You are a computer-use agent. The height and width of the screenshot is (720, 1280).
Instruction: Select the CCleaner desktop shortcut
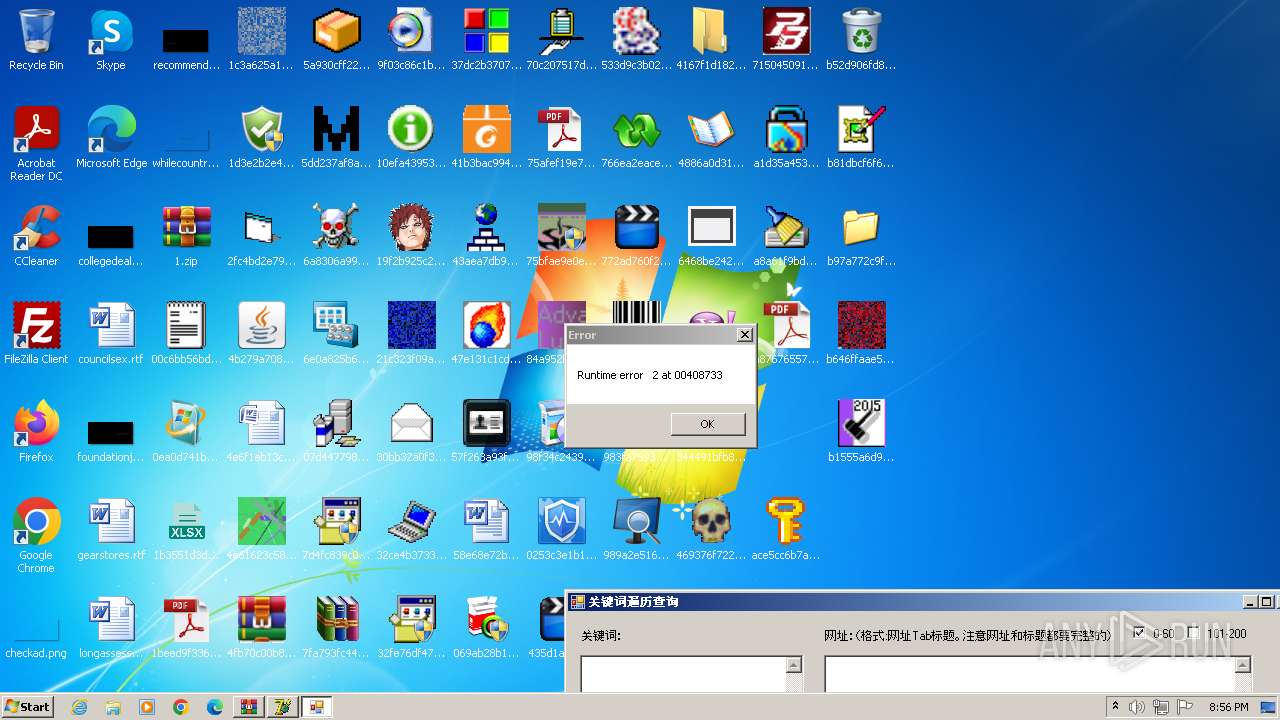36,236
